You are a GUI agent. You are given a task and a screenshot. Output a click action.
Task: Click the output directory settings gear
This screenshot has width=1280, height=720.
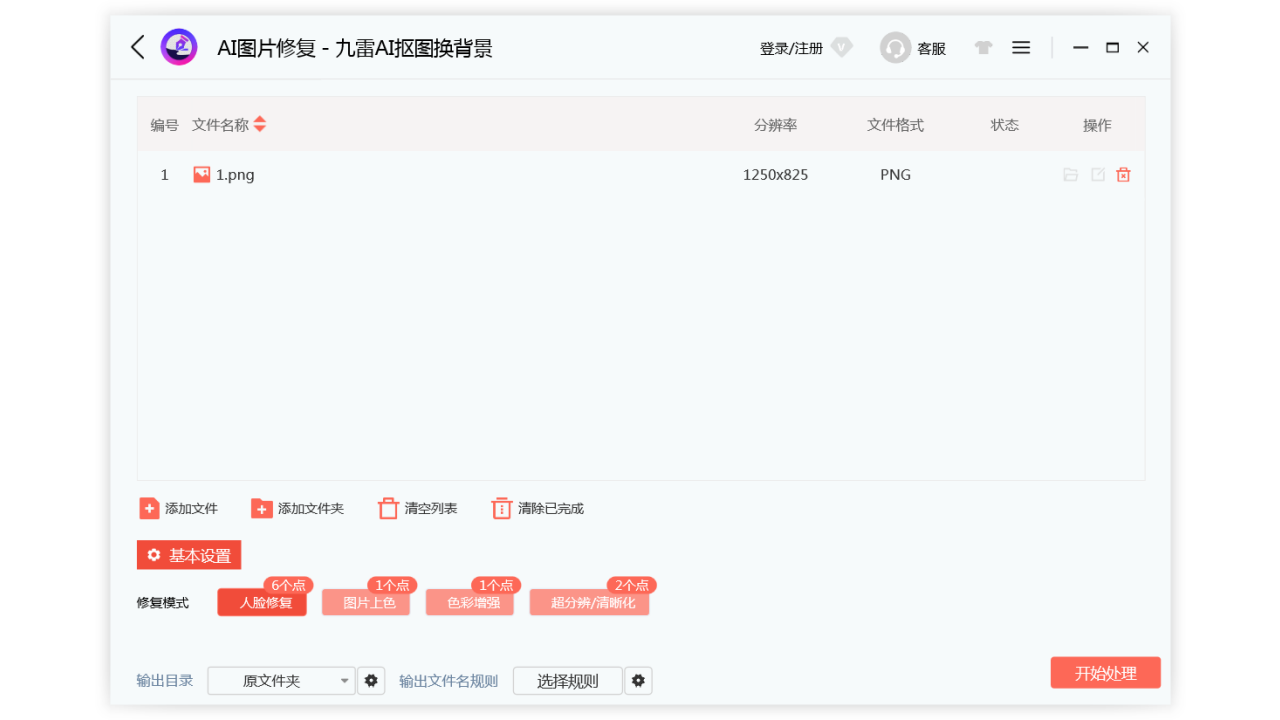point(371,680)
